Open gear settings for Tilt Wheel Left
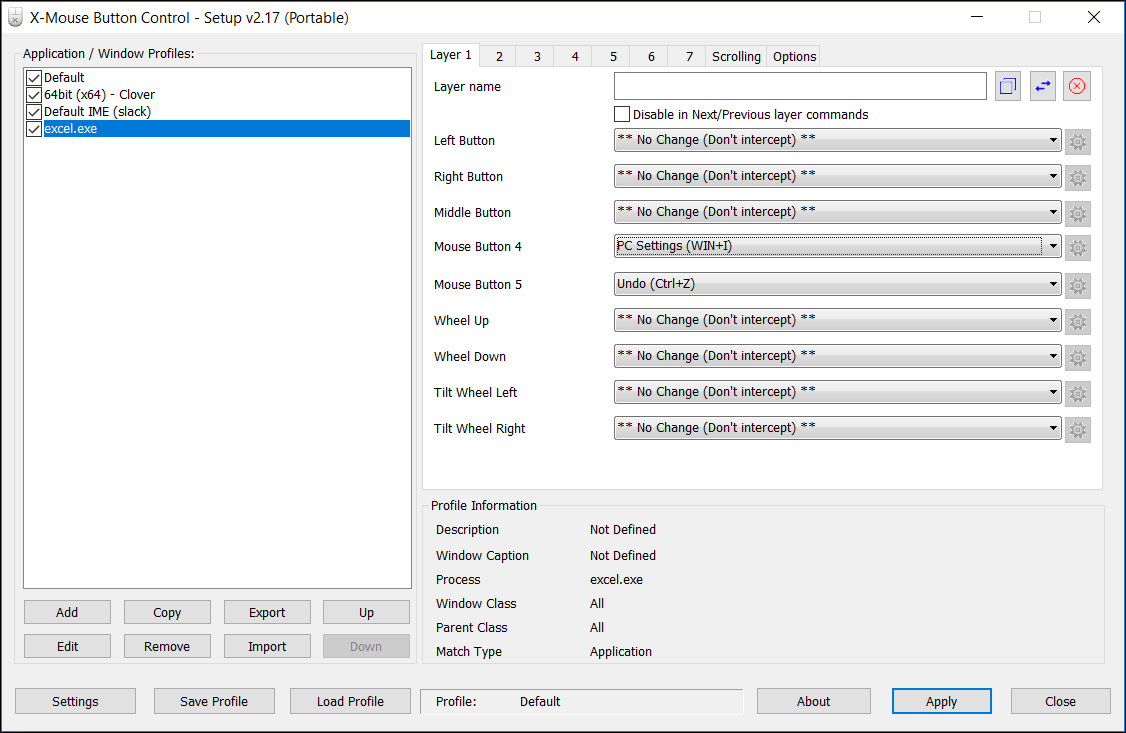Viewport: 1126px width, 733px height. (1077, 393)
